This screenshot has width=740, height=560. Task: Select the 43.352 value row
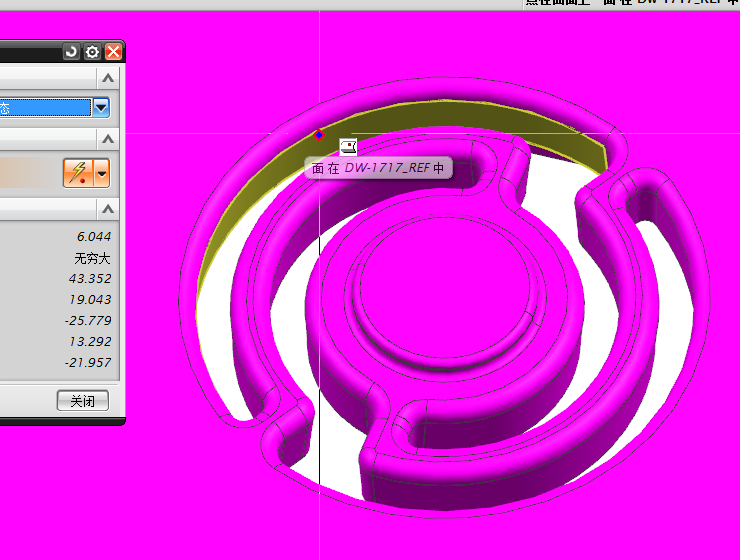point(91,279)
